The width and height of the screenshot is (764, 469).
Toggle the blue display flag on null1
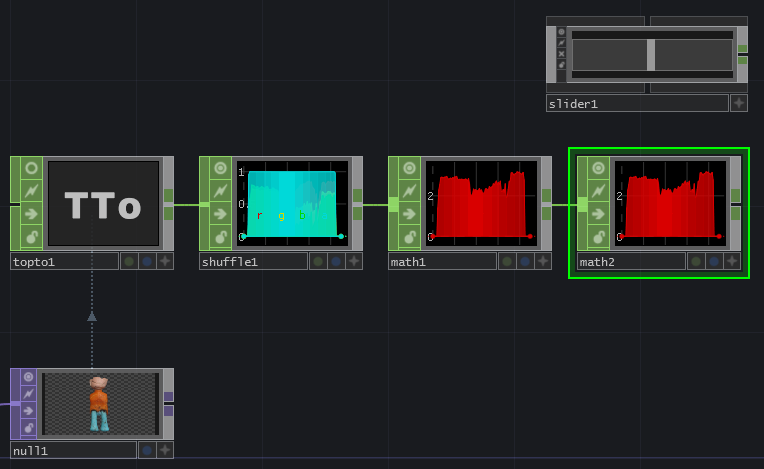coord(147,450)
